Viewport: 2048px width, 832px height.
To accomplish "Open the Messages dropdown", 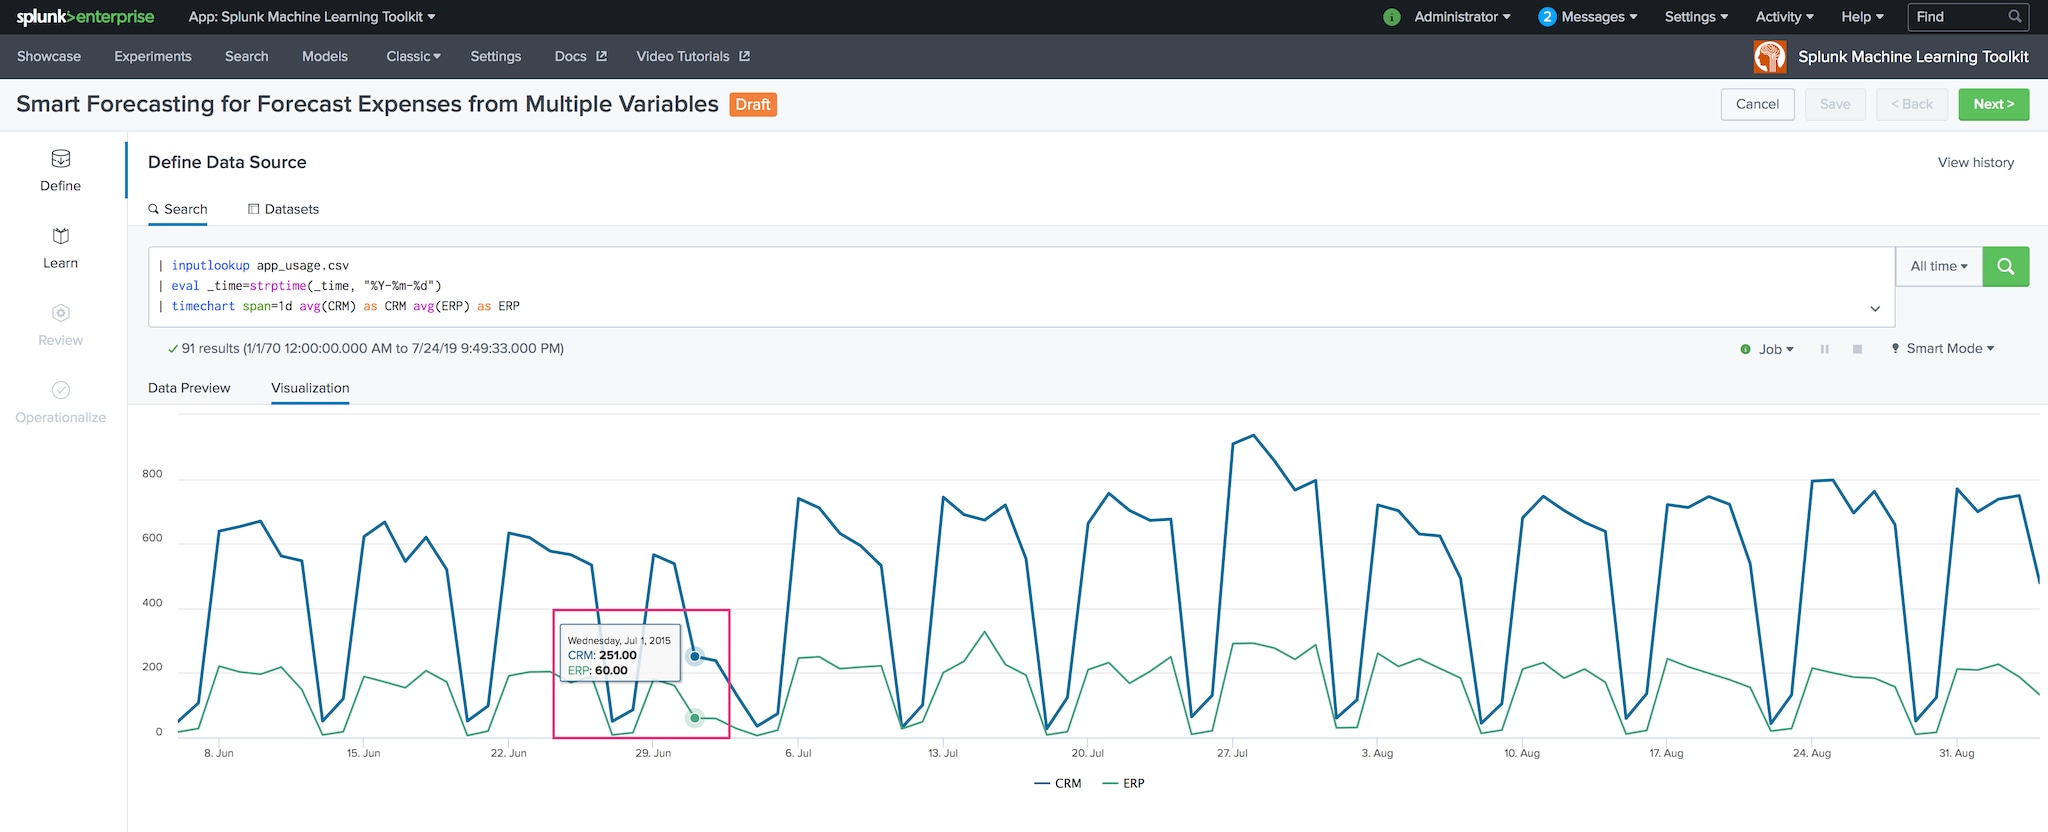I will point(1599,17).
